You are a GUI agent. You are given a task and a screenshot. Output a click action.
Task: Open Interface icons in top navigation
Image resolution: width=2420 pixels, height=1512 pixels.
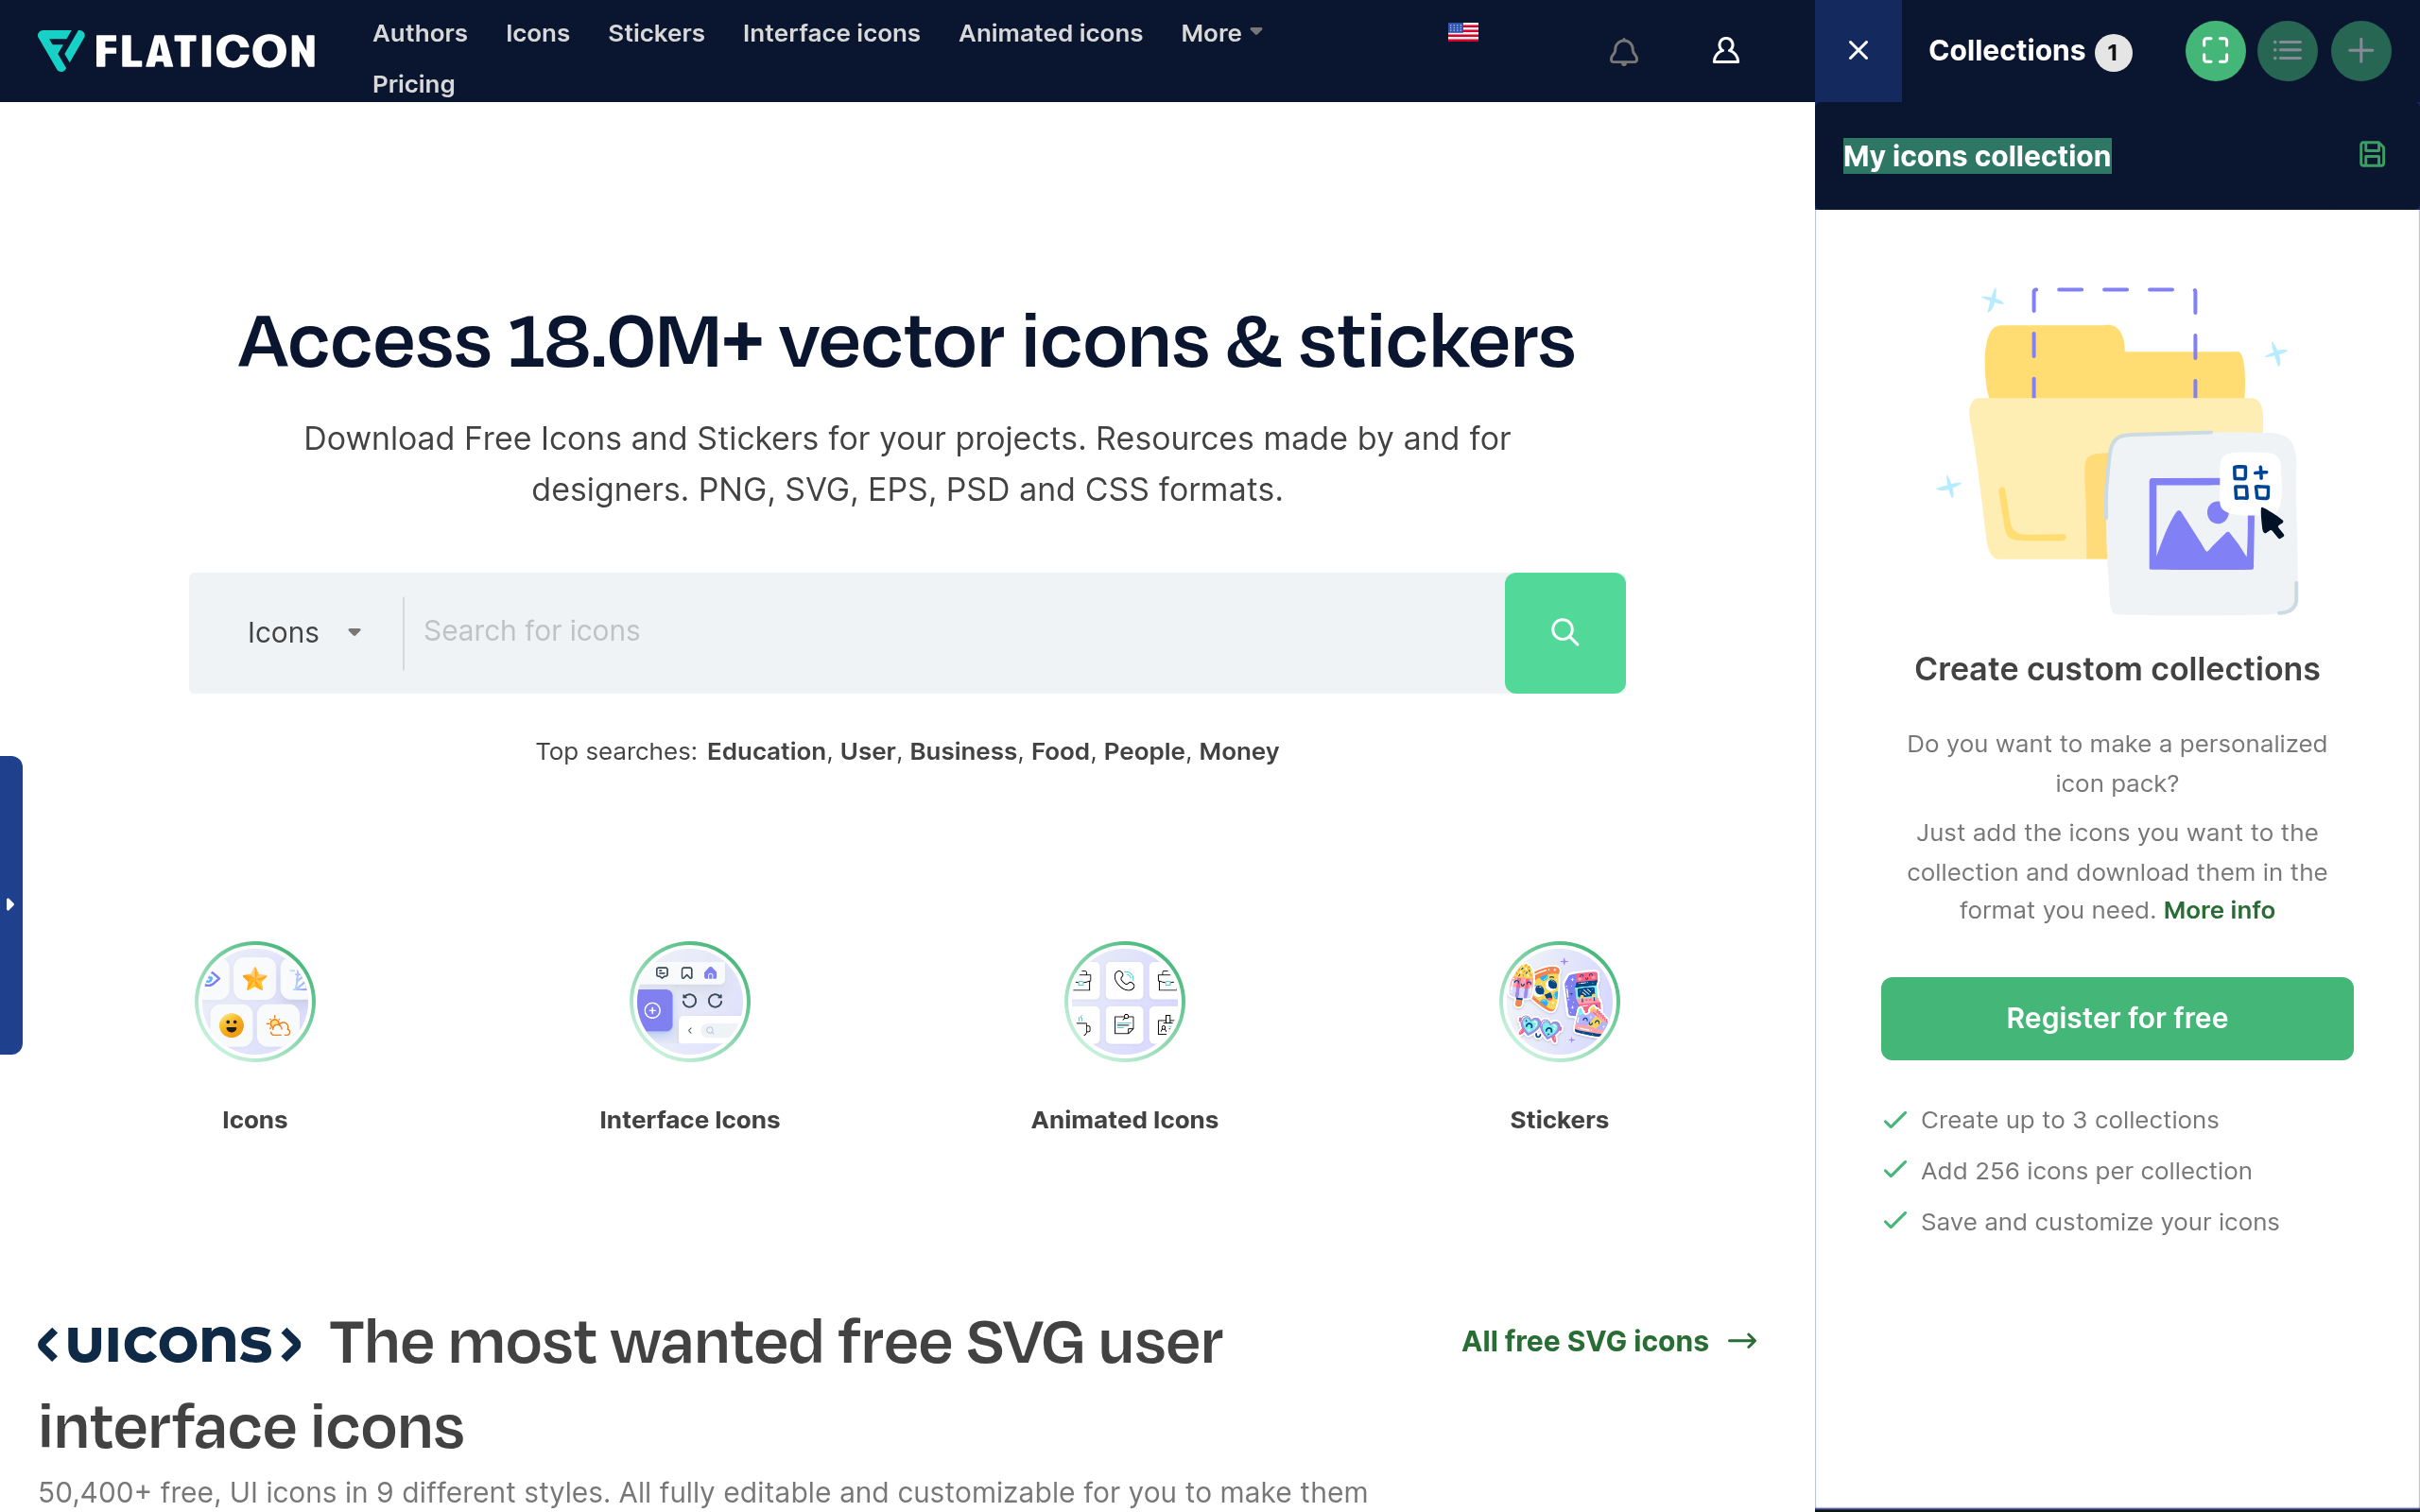click(x=831, y=33)
